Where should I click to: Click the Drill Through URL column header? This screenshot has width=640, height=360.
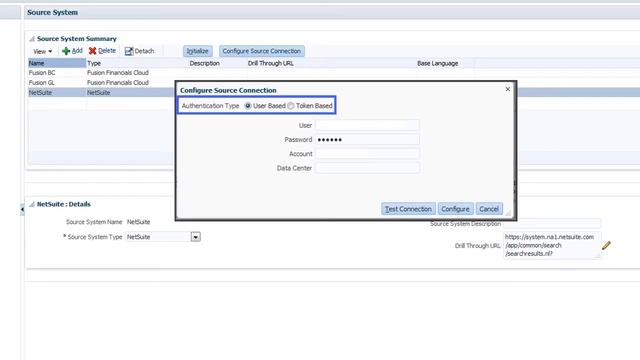[x=331, y=63]
